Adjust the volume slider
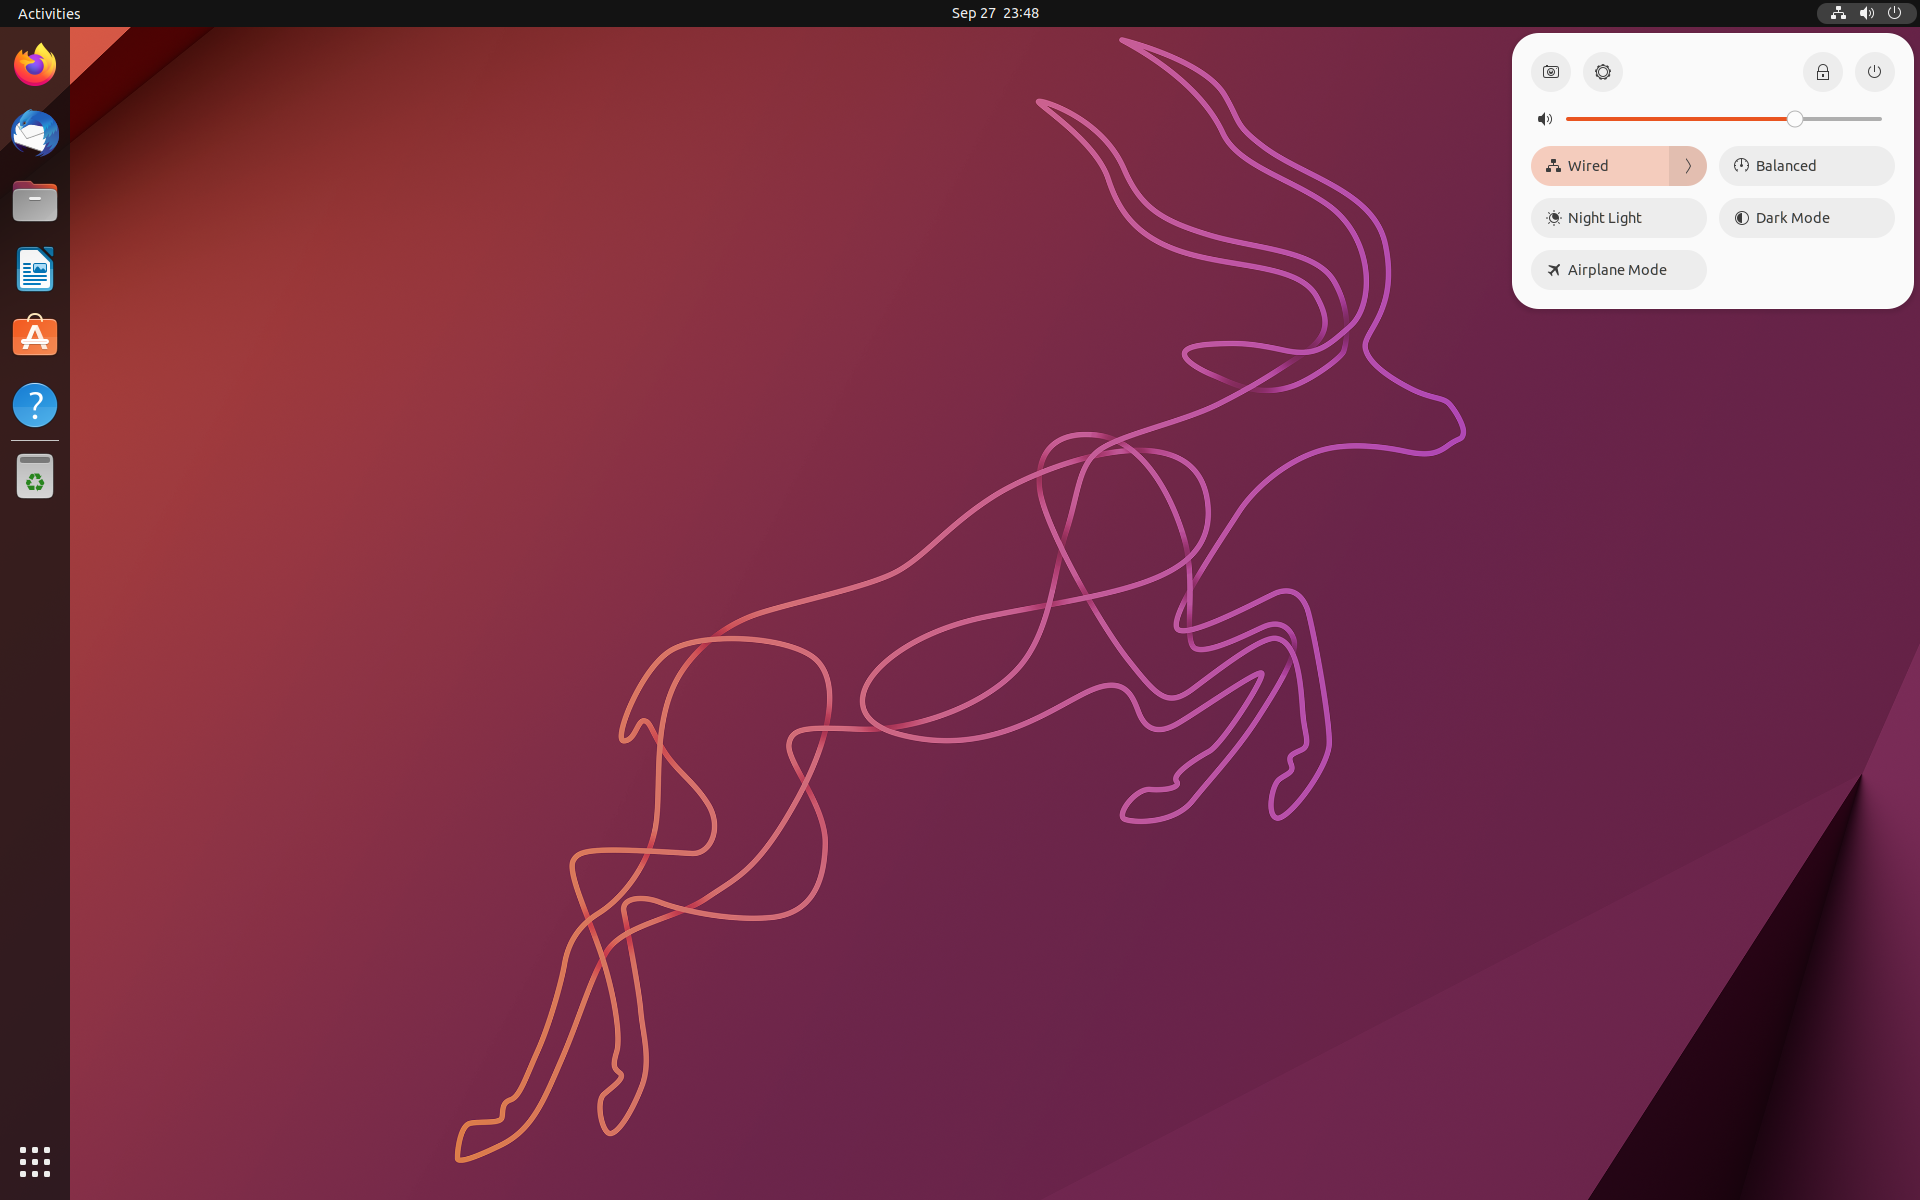 click(1795, 118)
